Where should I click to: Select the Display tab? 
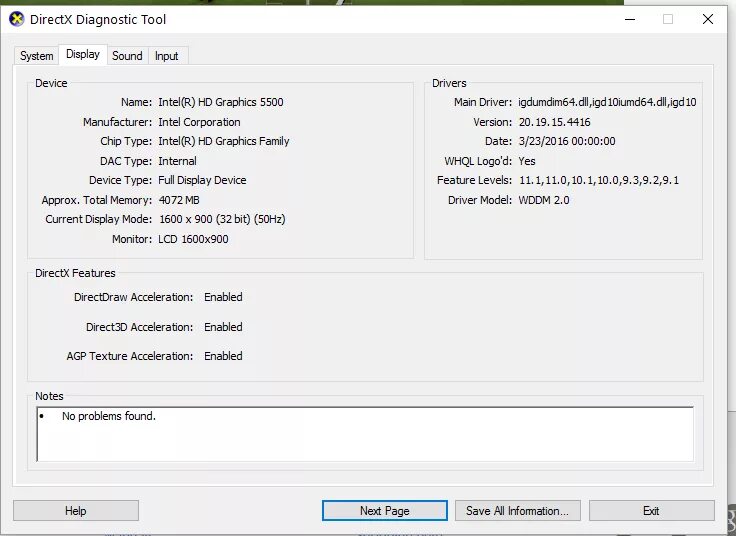pos(83,54)
